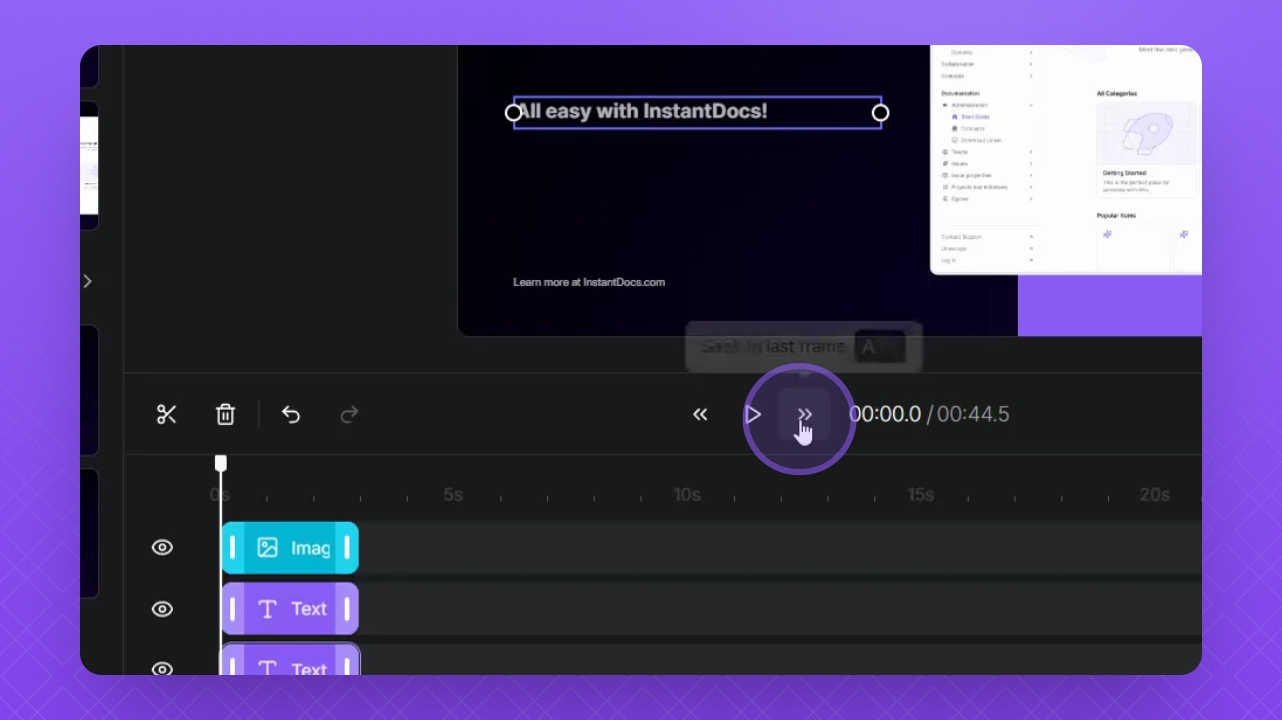Skip to the last frame
Screen dimensions: 1282x720
point(805,414)
